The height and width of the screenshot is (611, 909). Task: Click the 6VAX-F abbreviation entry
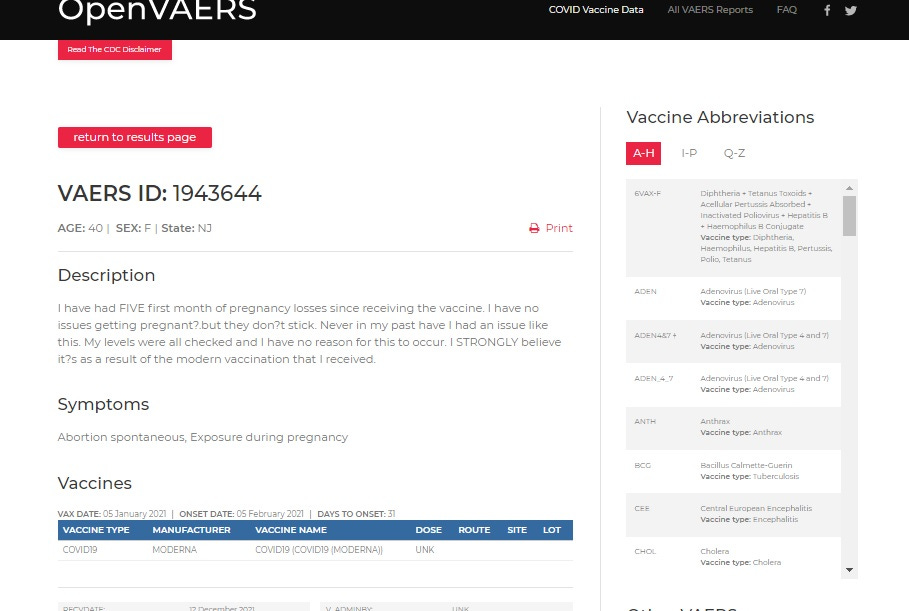[733, 227]
